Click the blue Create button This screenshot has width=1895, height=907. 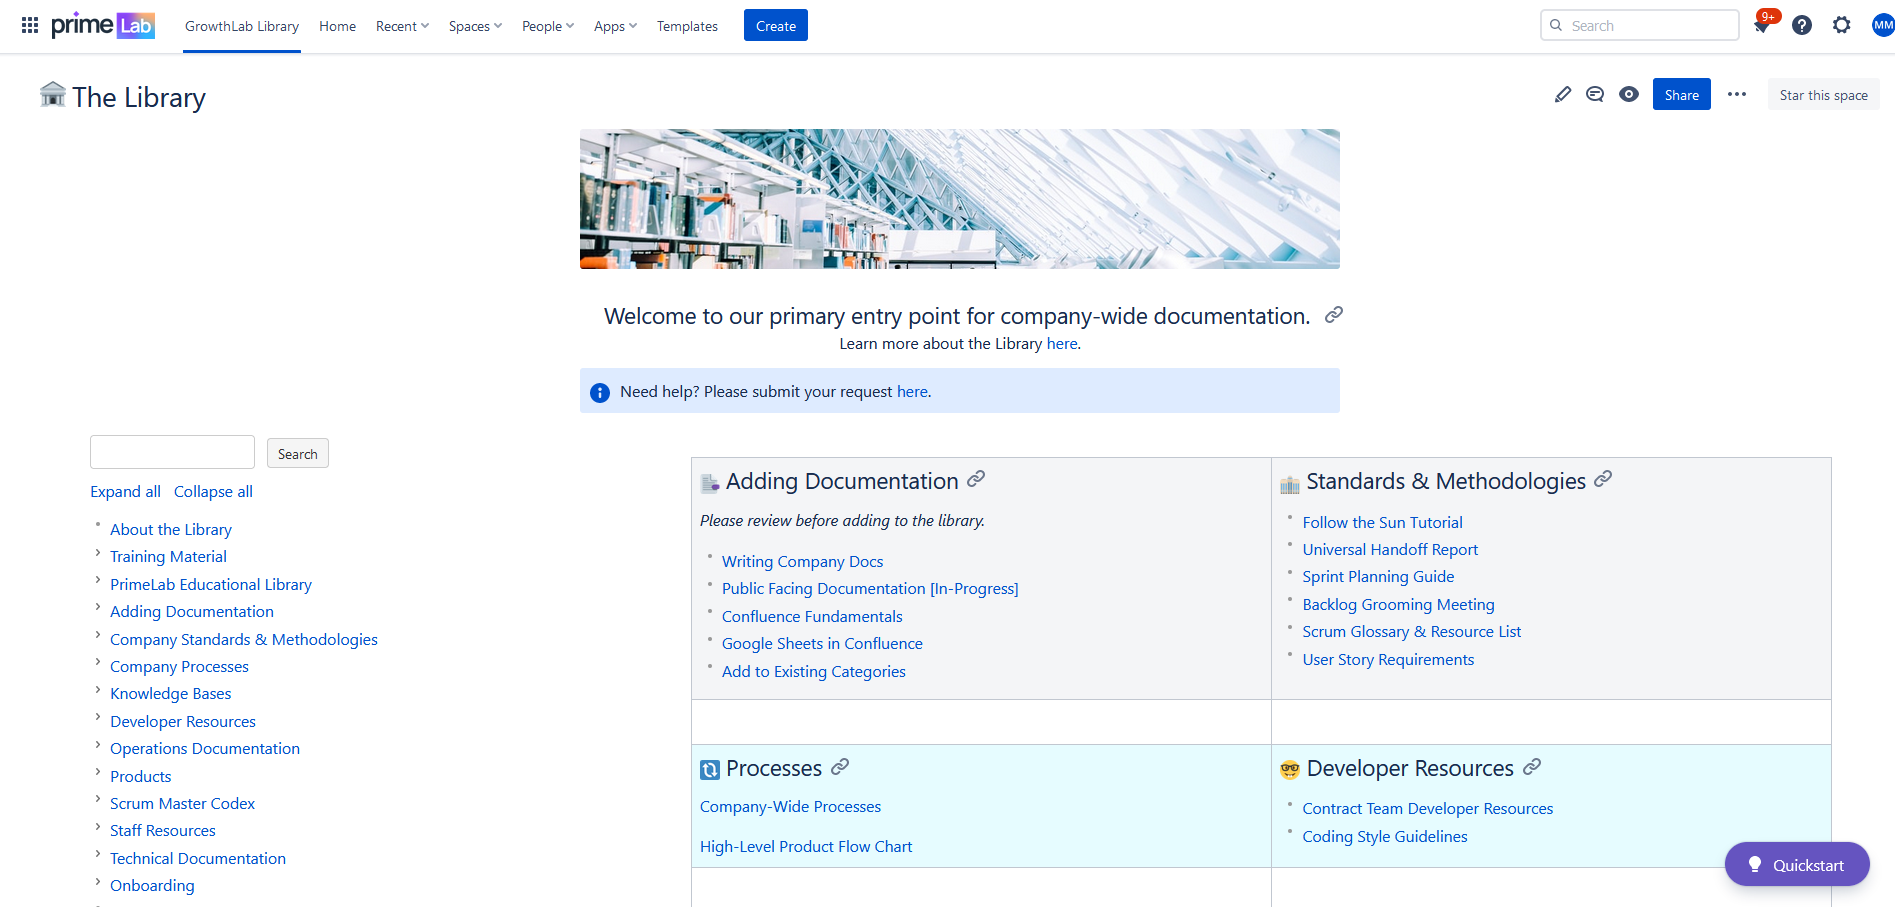coord(776,25)
